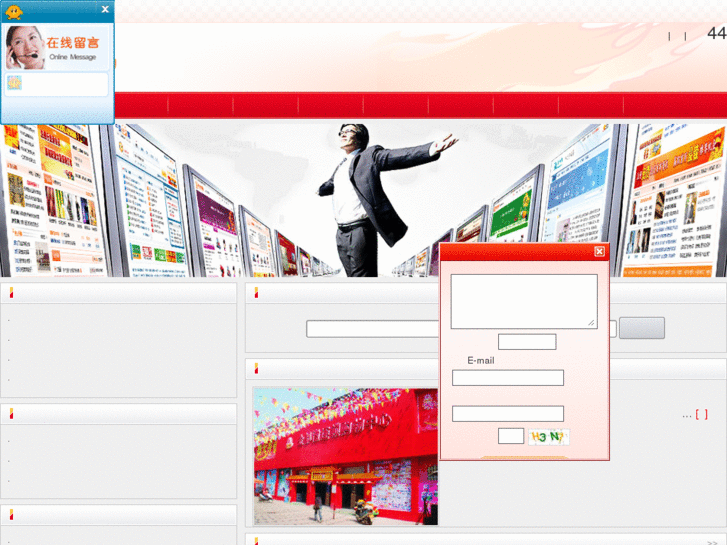Click the orange mascot icon in chat widget
Screen dimensions: 727x545
(x=14, y=11)
